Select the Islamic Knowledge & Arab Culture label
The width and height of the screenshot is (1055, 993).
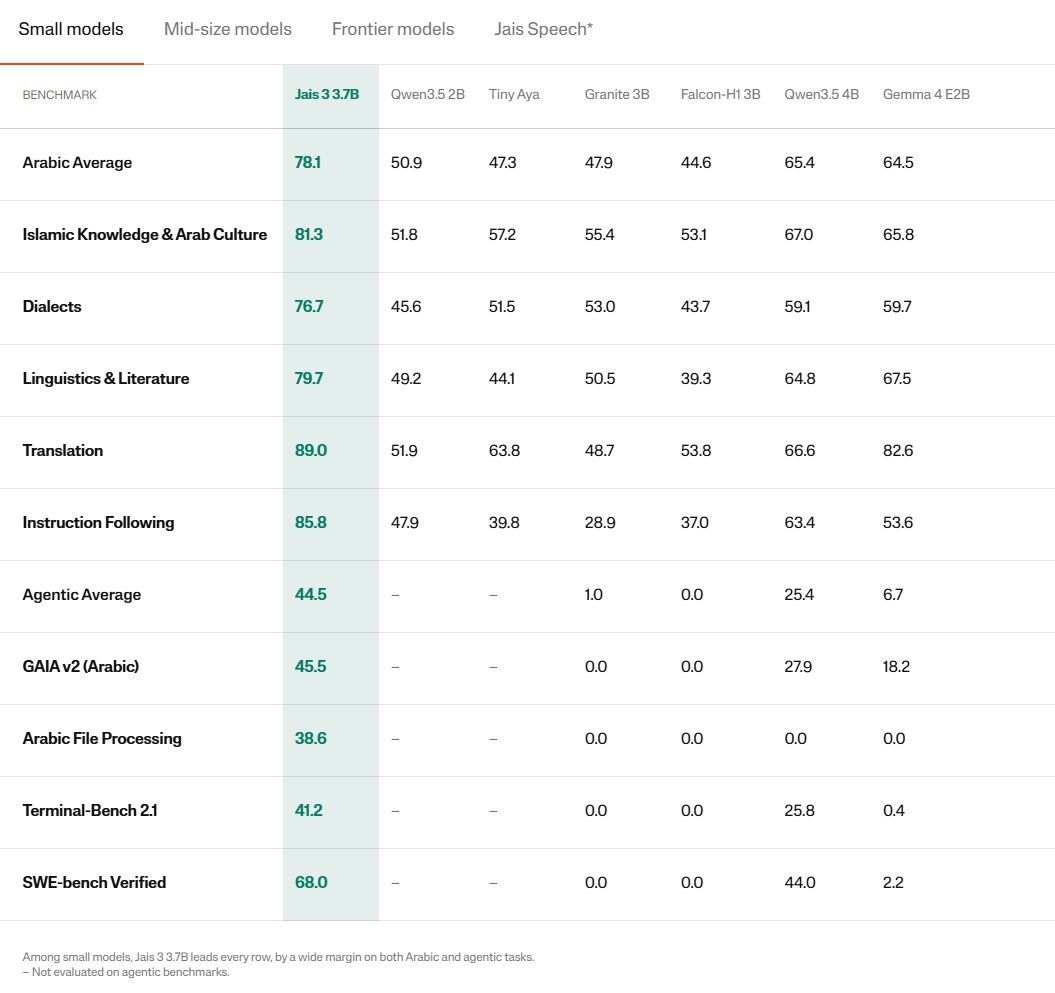pos(145,234)
